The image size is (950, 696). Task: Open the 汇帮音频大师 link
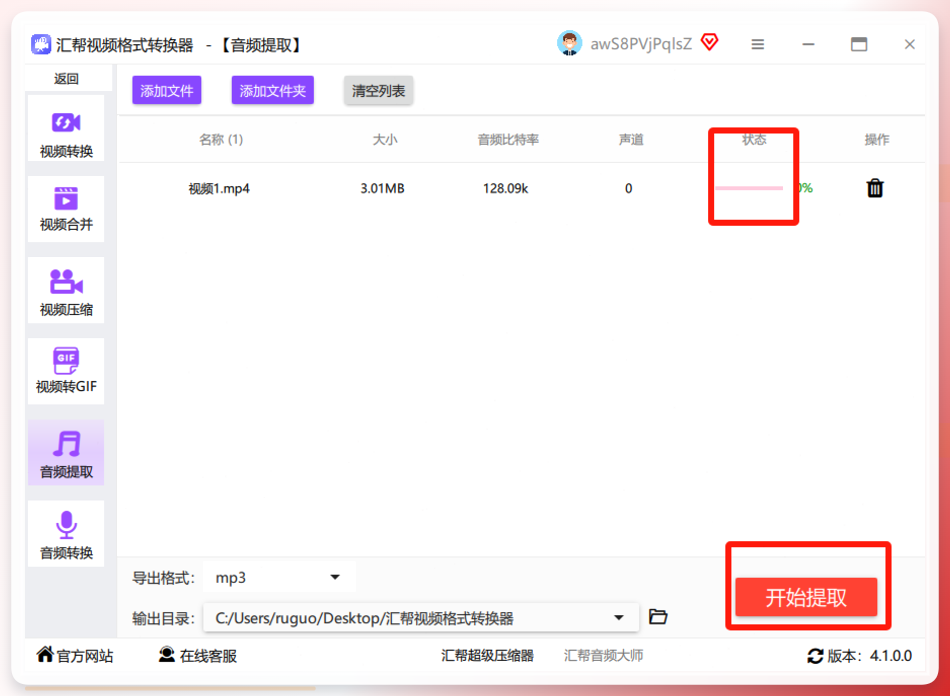point(603,655)
